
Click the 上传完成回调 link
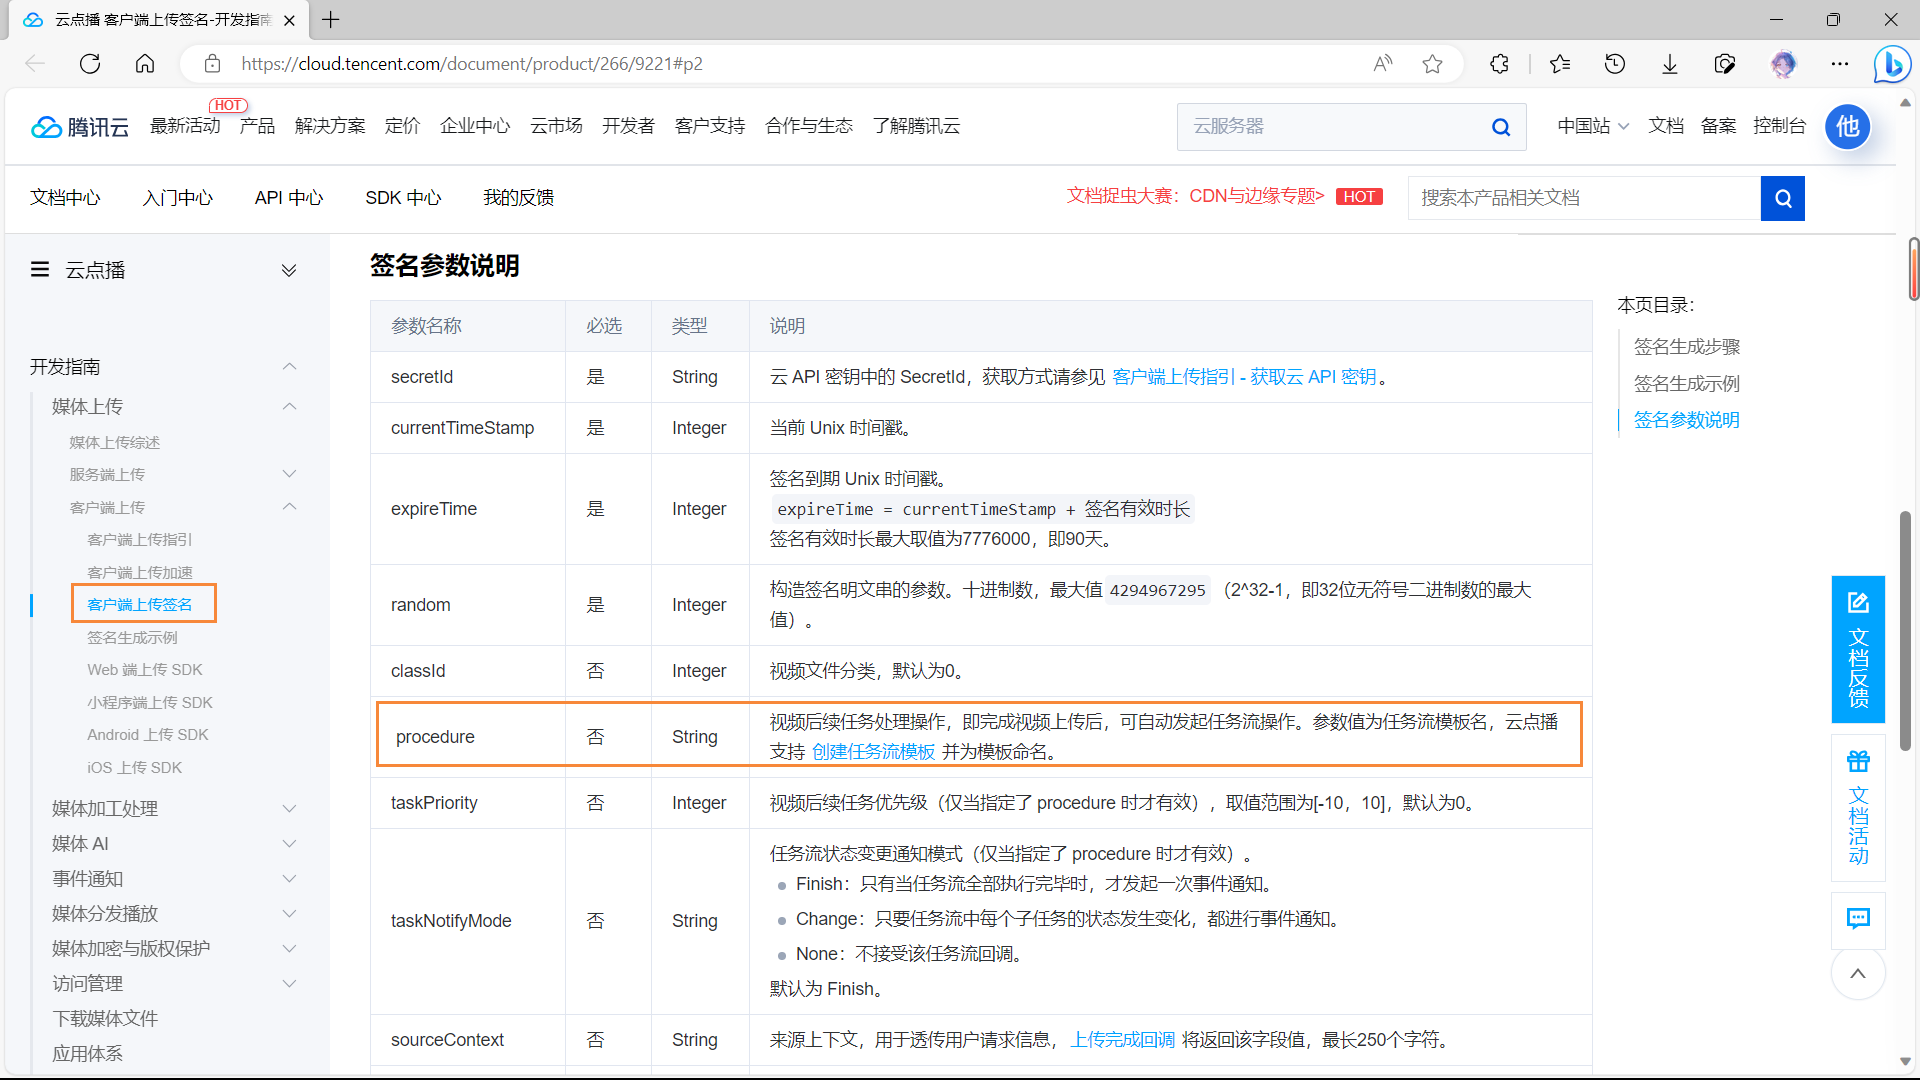pos(1122,1040)
